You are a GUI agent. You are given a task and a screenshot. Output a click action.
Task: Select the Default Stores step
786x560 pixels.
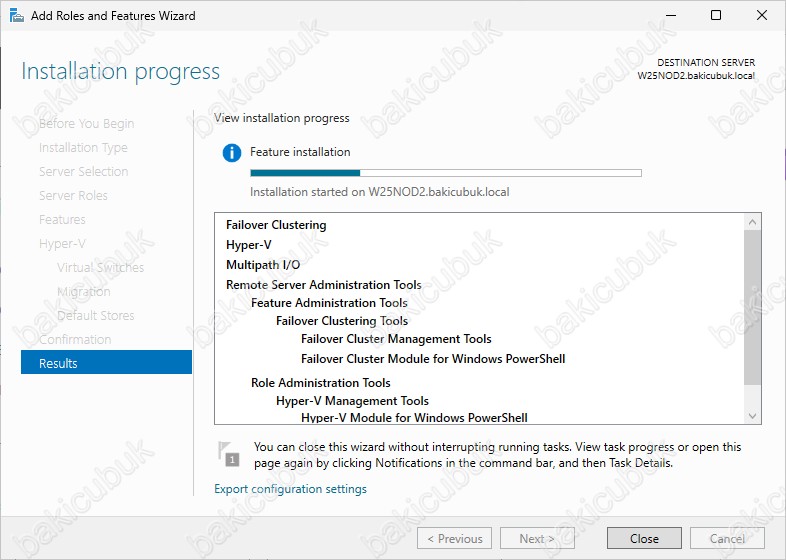(x=96, y=315)
